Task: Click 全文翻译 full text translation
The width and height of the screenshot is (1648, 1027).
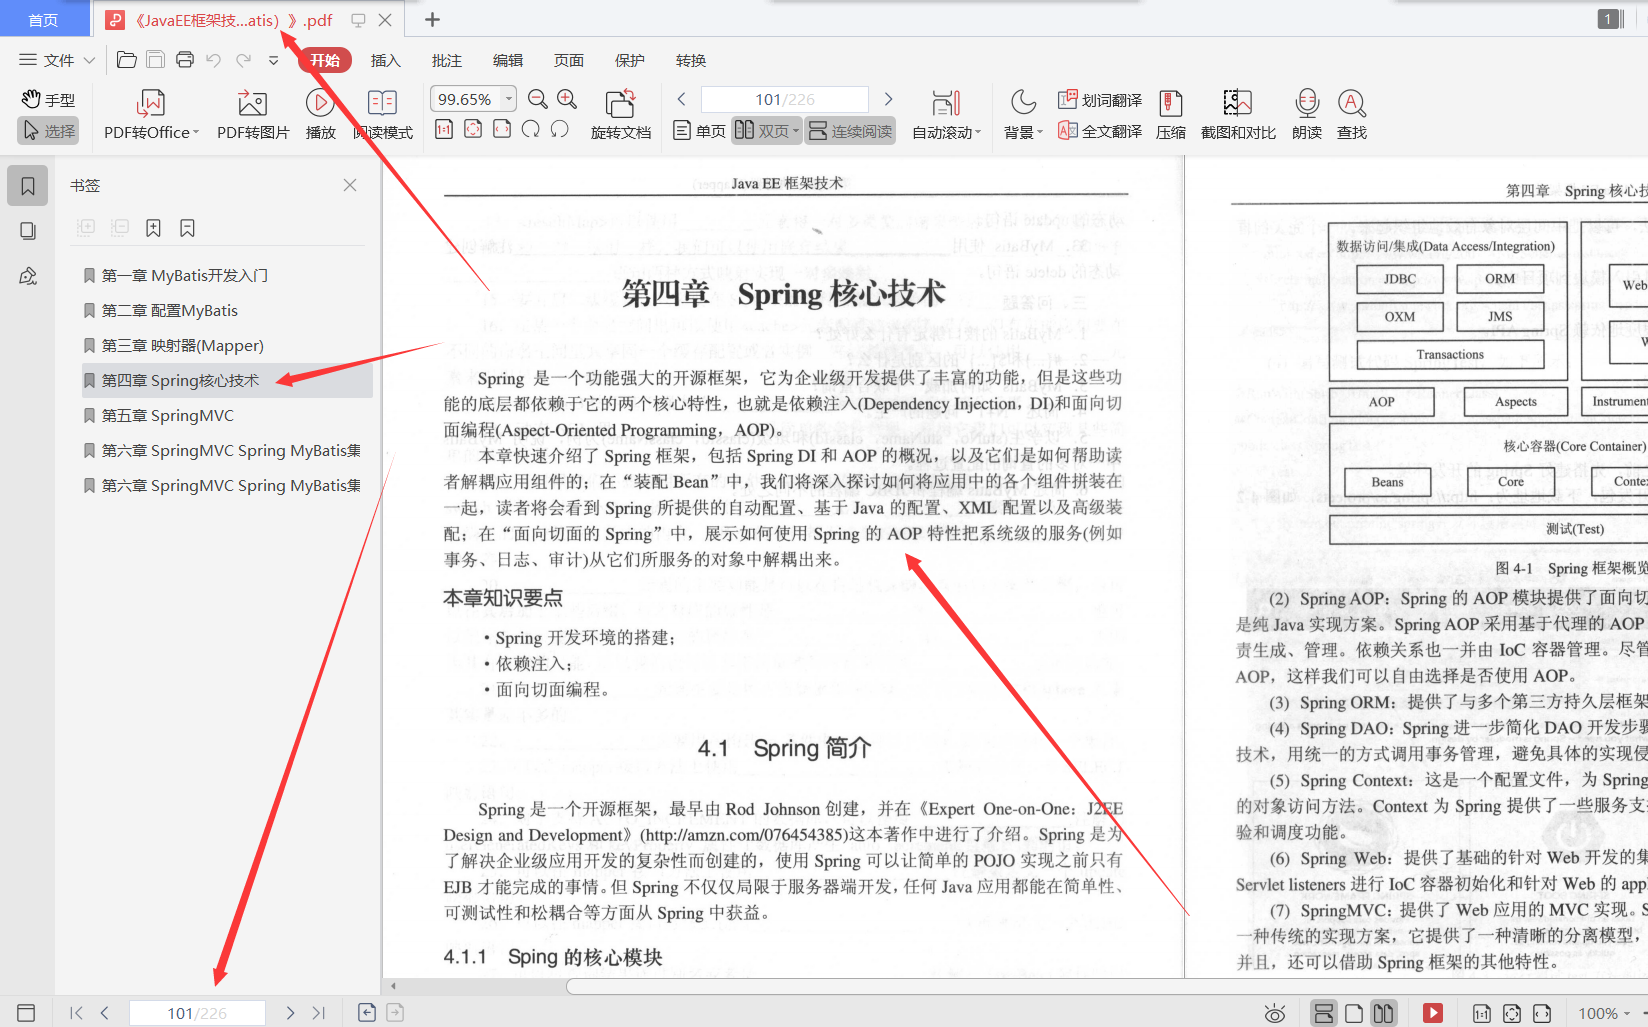Action: 1100,131
